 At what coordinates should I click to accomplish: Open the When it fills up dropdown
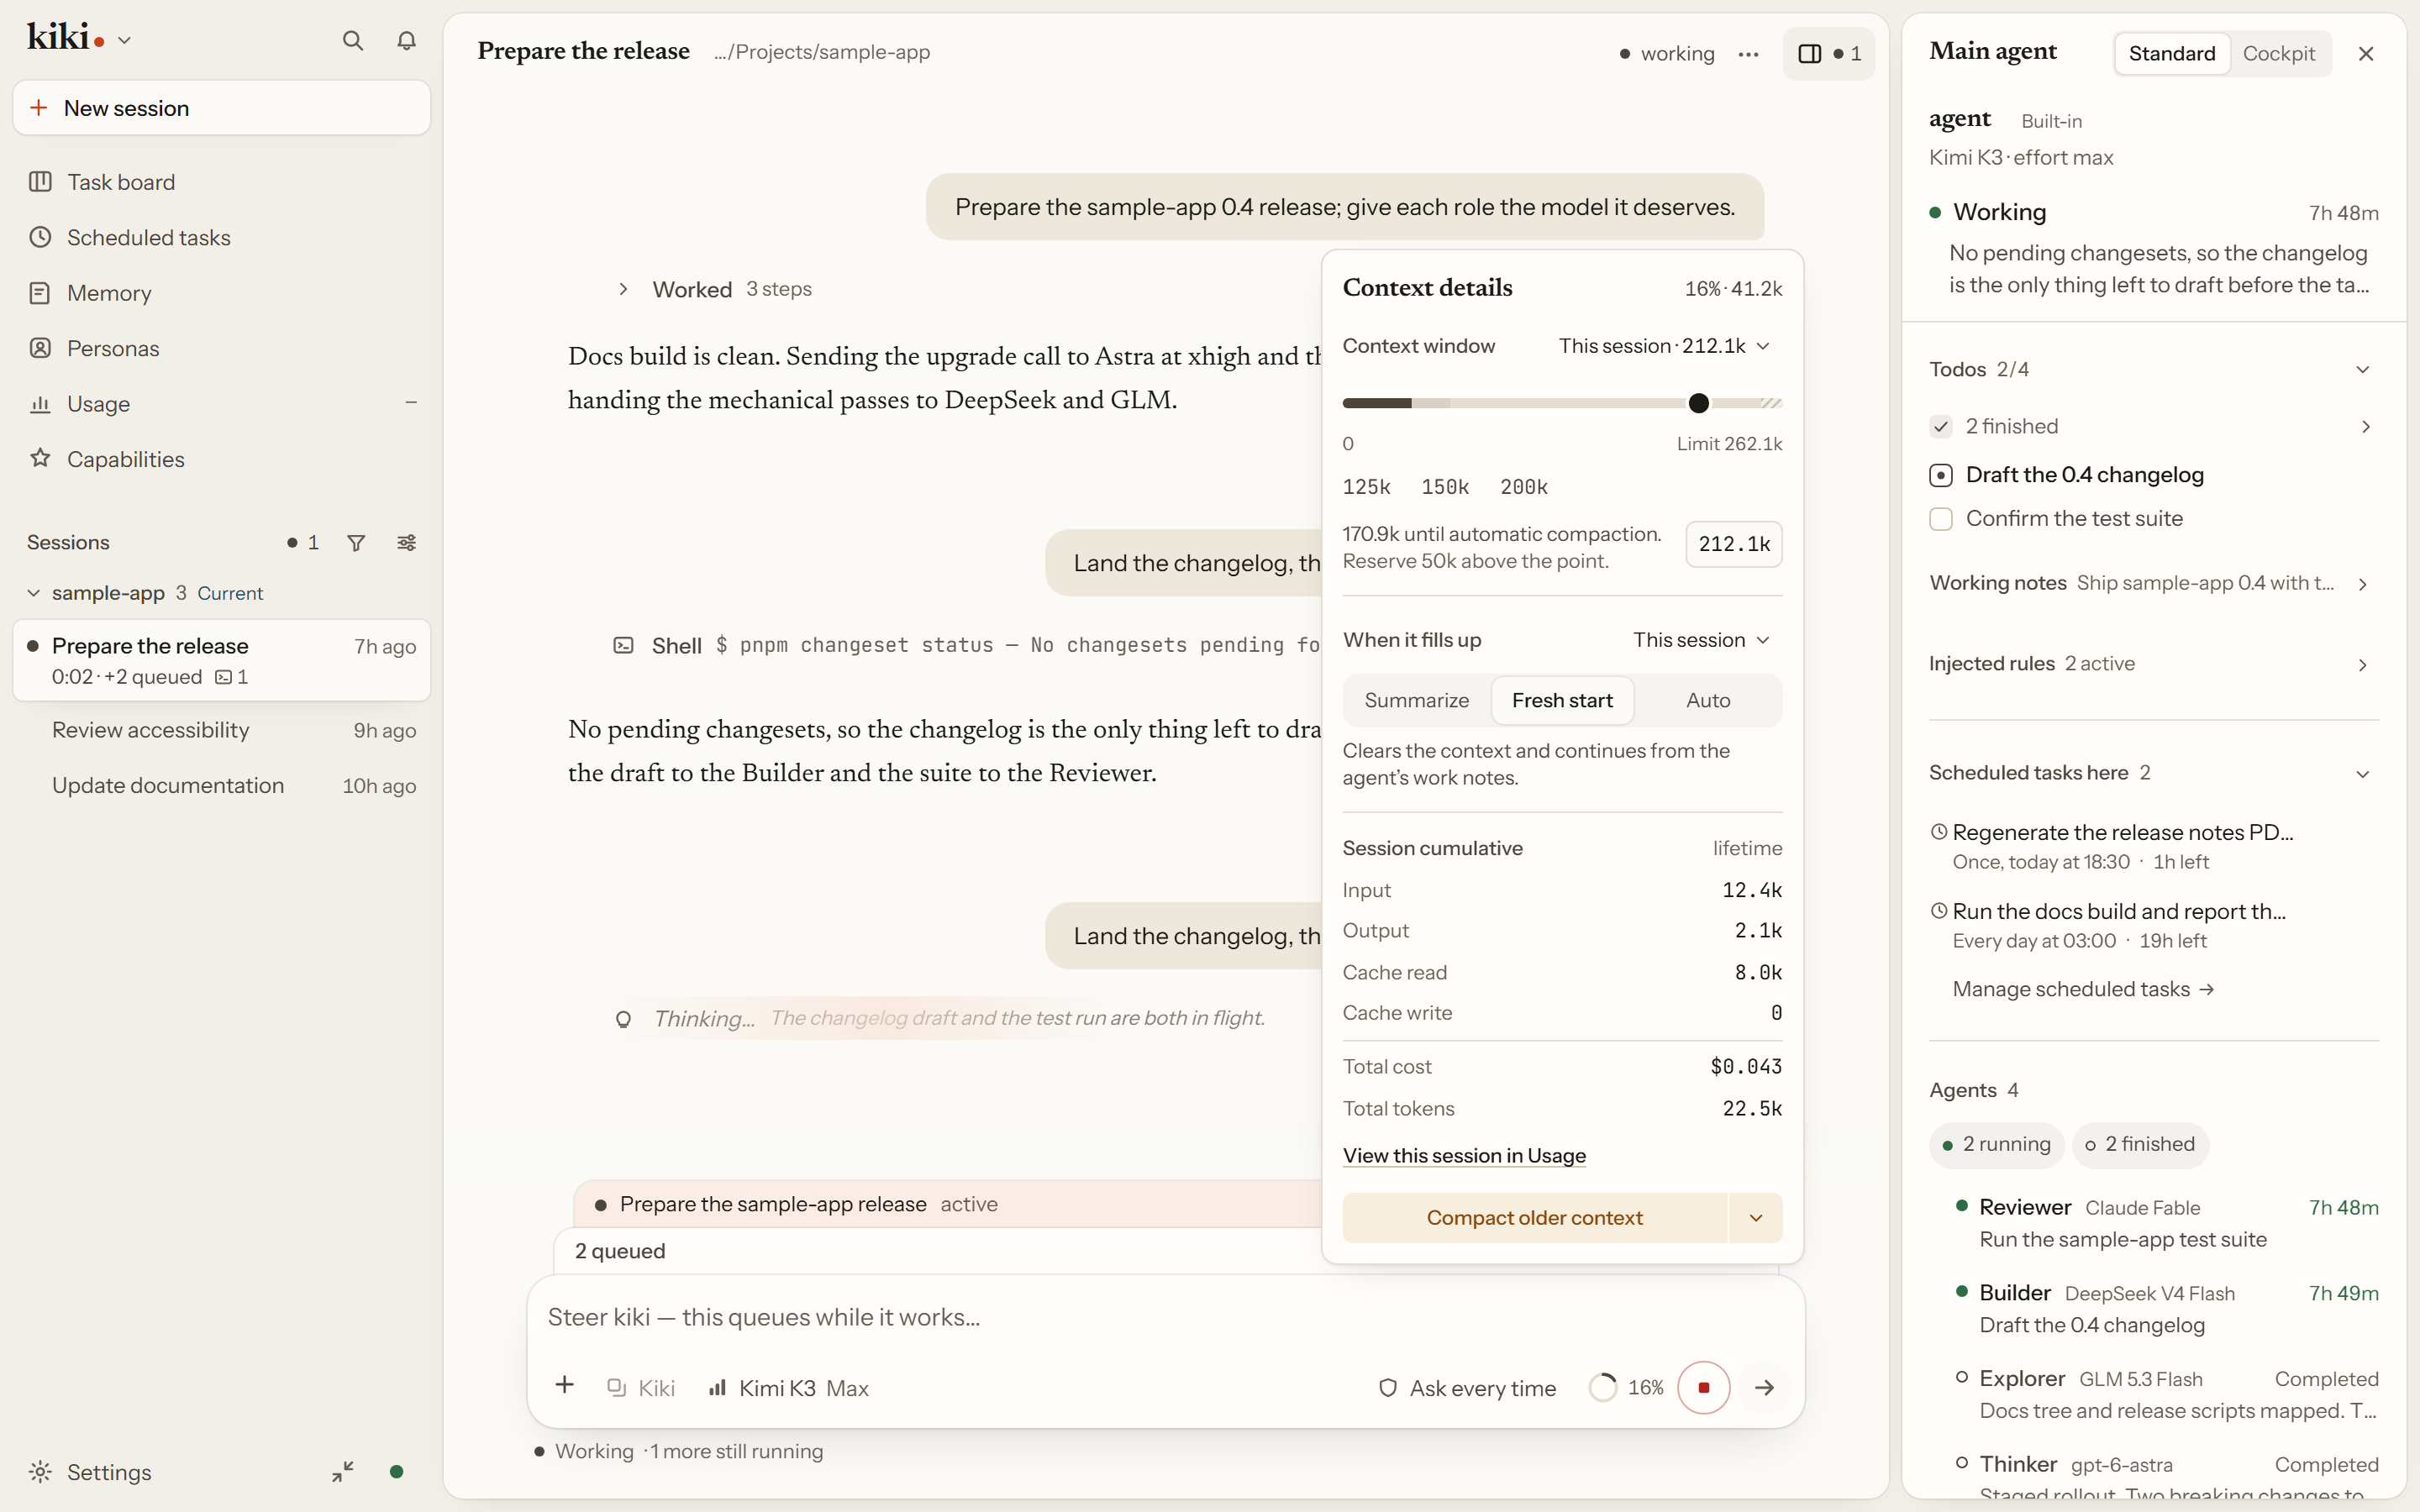click(x=1702, y=640)
